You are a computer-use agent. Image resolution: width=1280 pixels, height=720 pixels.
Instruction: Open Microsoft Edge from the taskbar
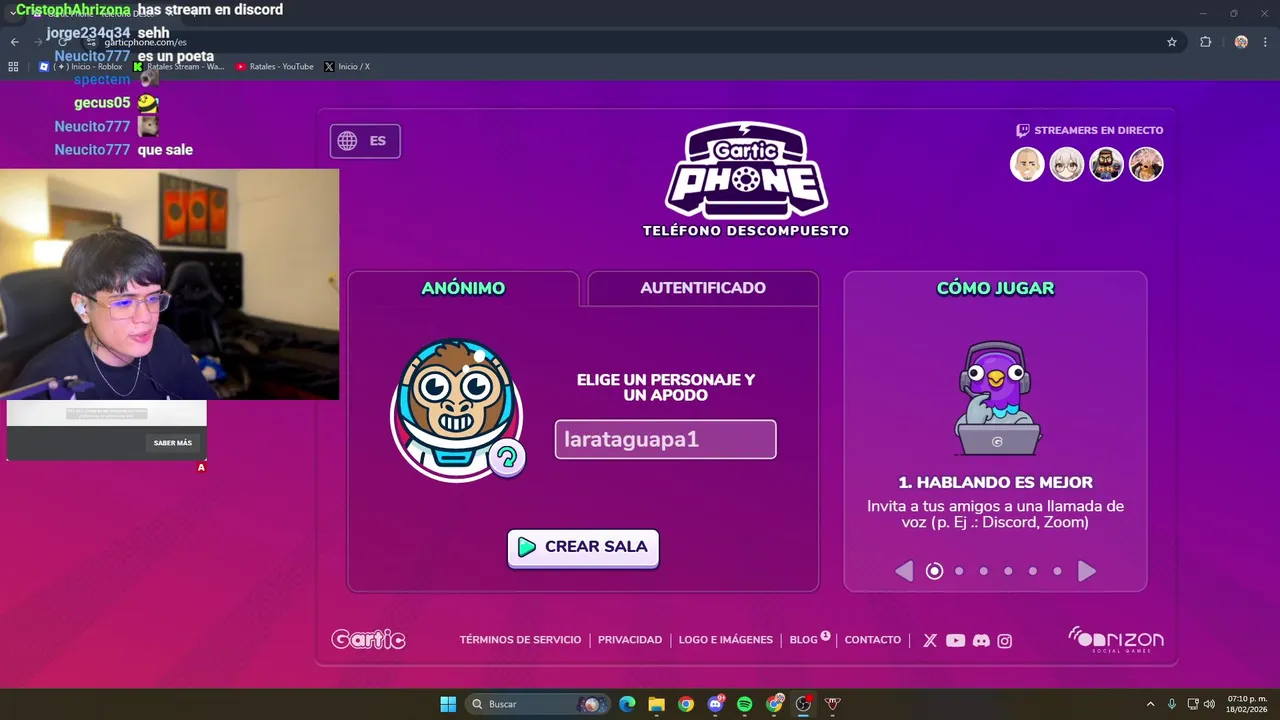pos(627,704)
